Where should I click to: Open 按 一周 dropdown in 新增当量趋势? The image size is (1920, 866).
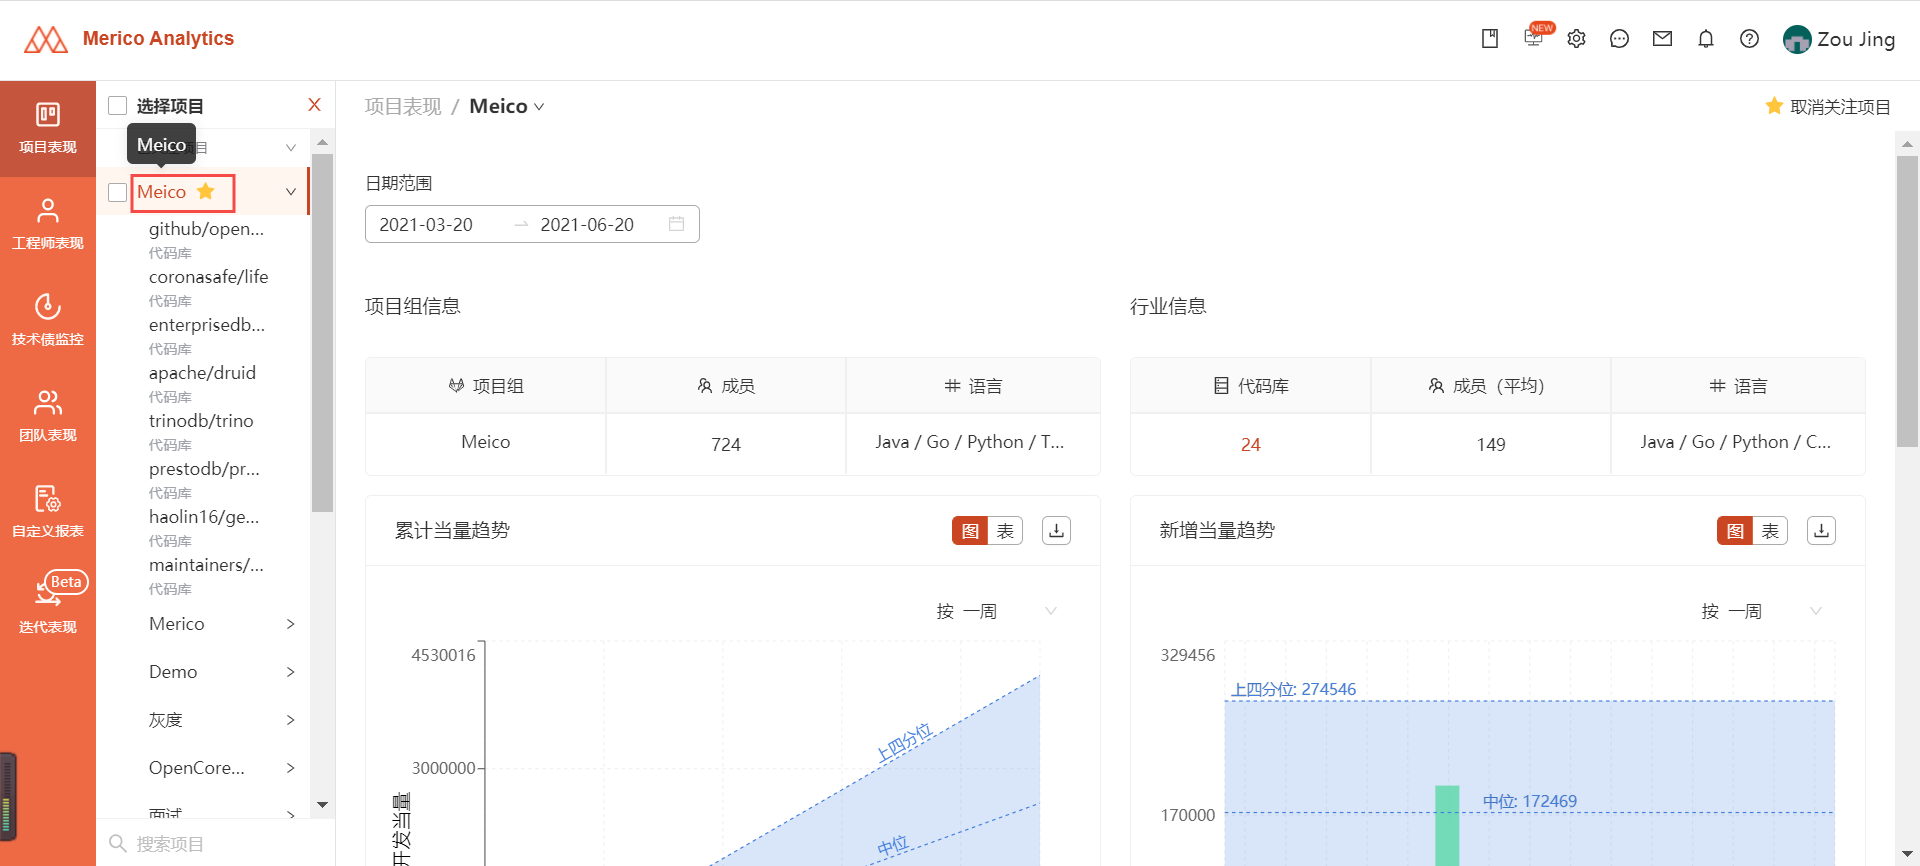1762,611
